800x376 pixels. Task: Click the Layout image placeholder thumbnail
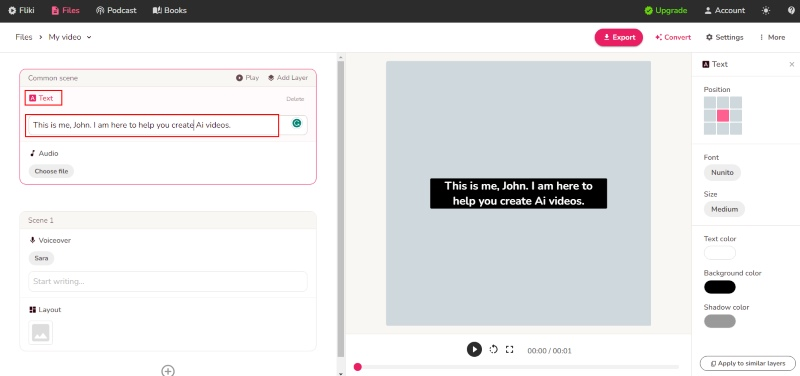coord(40,333)
